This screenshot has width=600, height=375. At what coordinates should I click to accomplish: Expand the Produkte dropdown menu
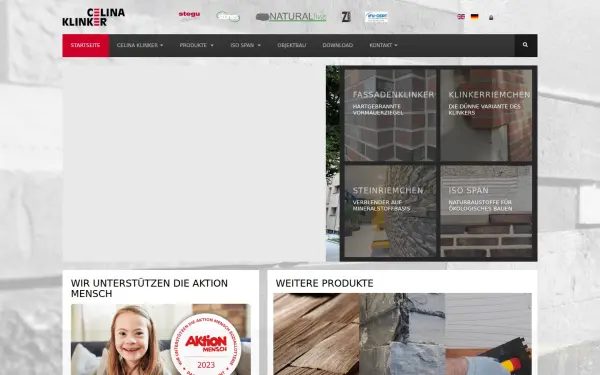[197, 45]
